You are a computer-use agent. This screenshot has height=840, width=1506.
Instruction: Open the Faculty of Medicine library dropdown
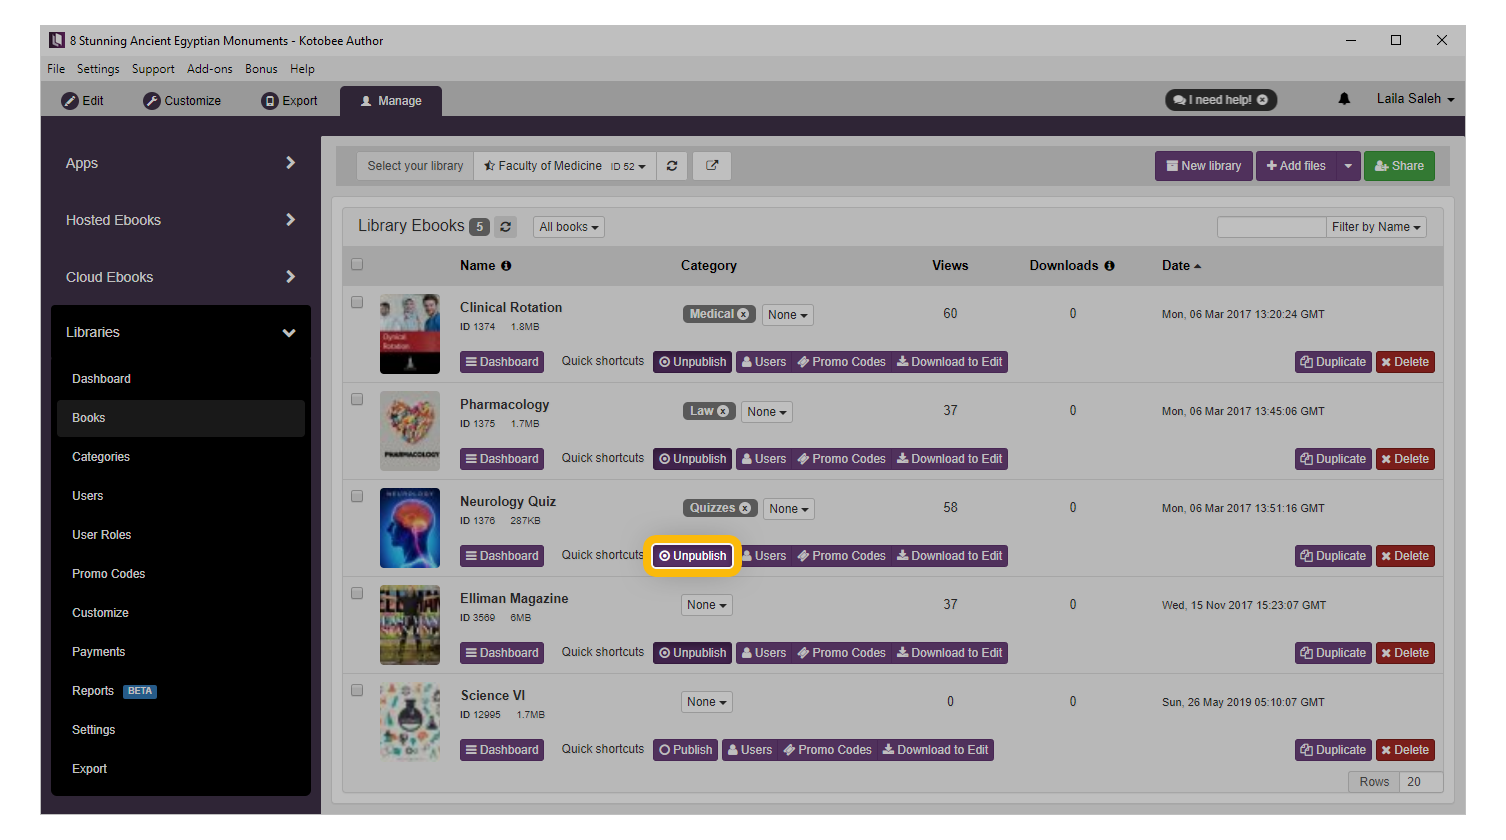[x=565, y=166]
